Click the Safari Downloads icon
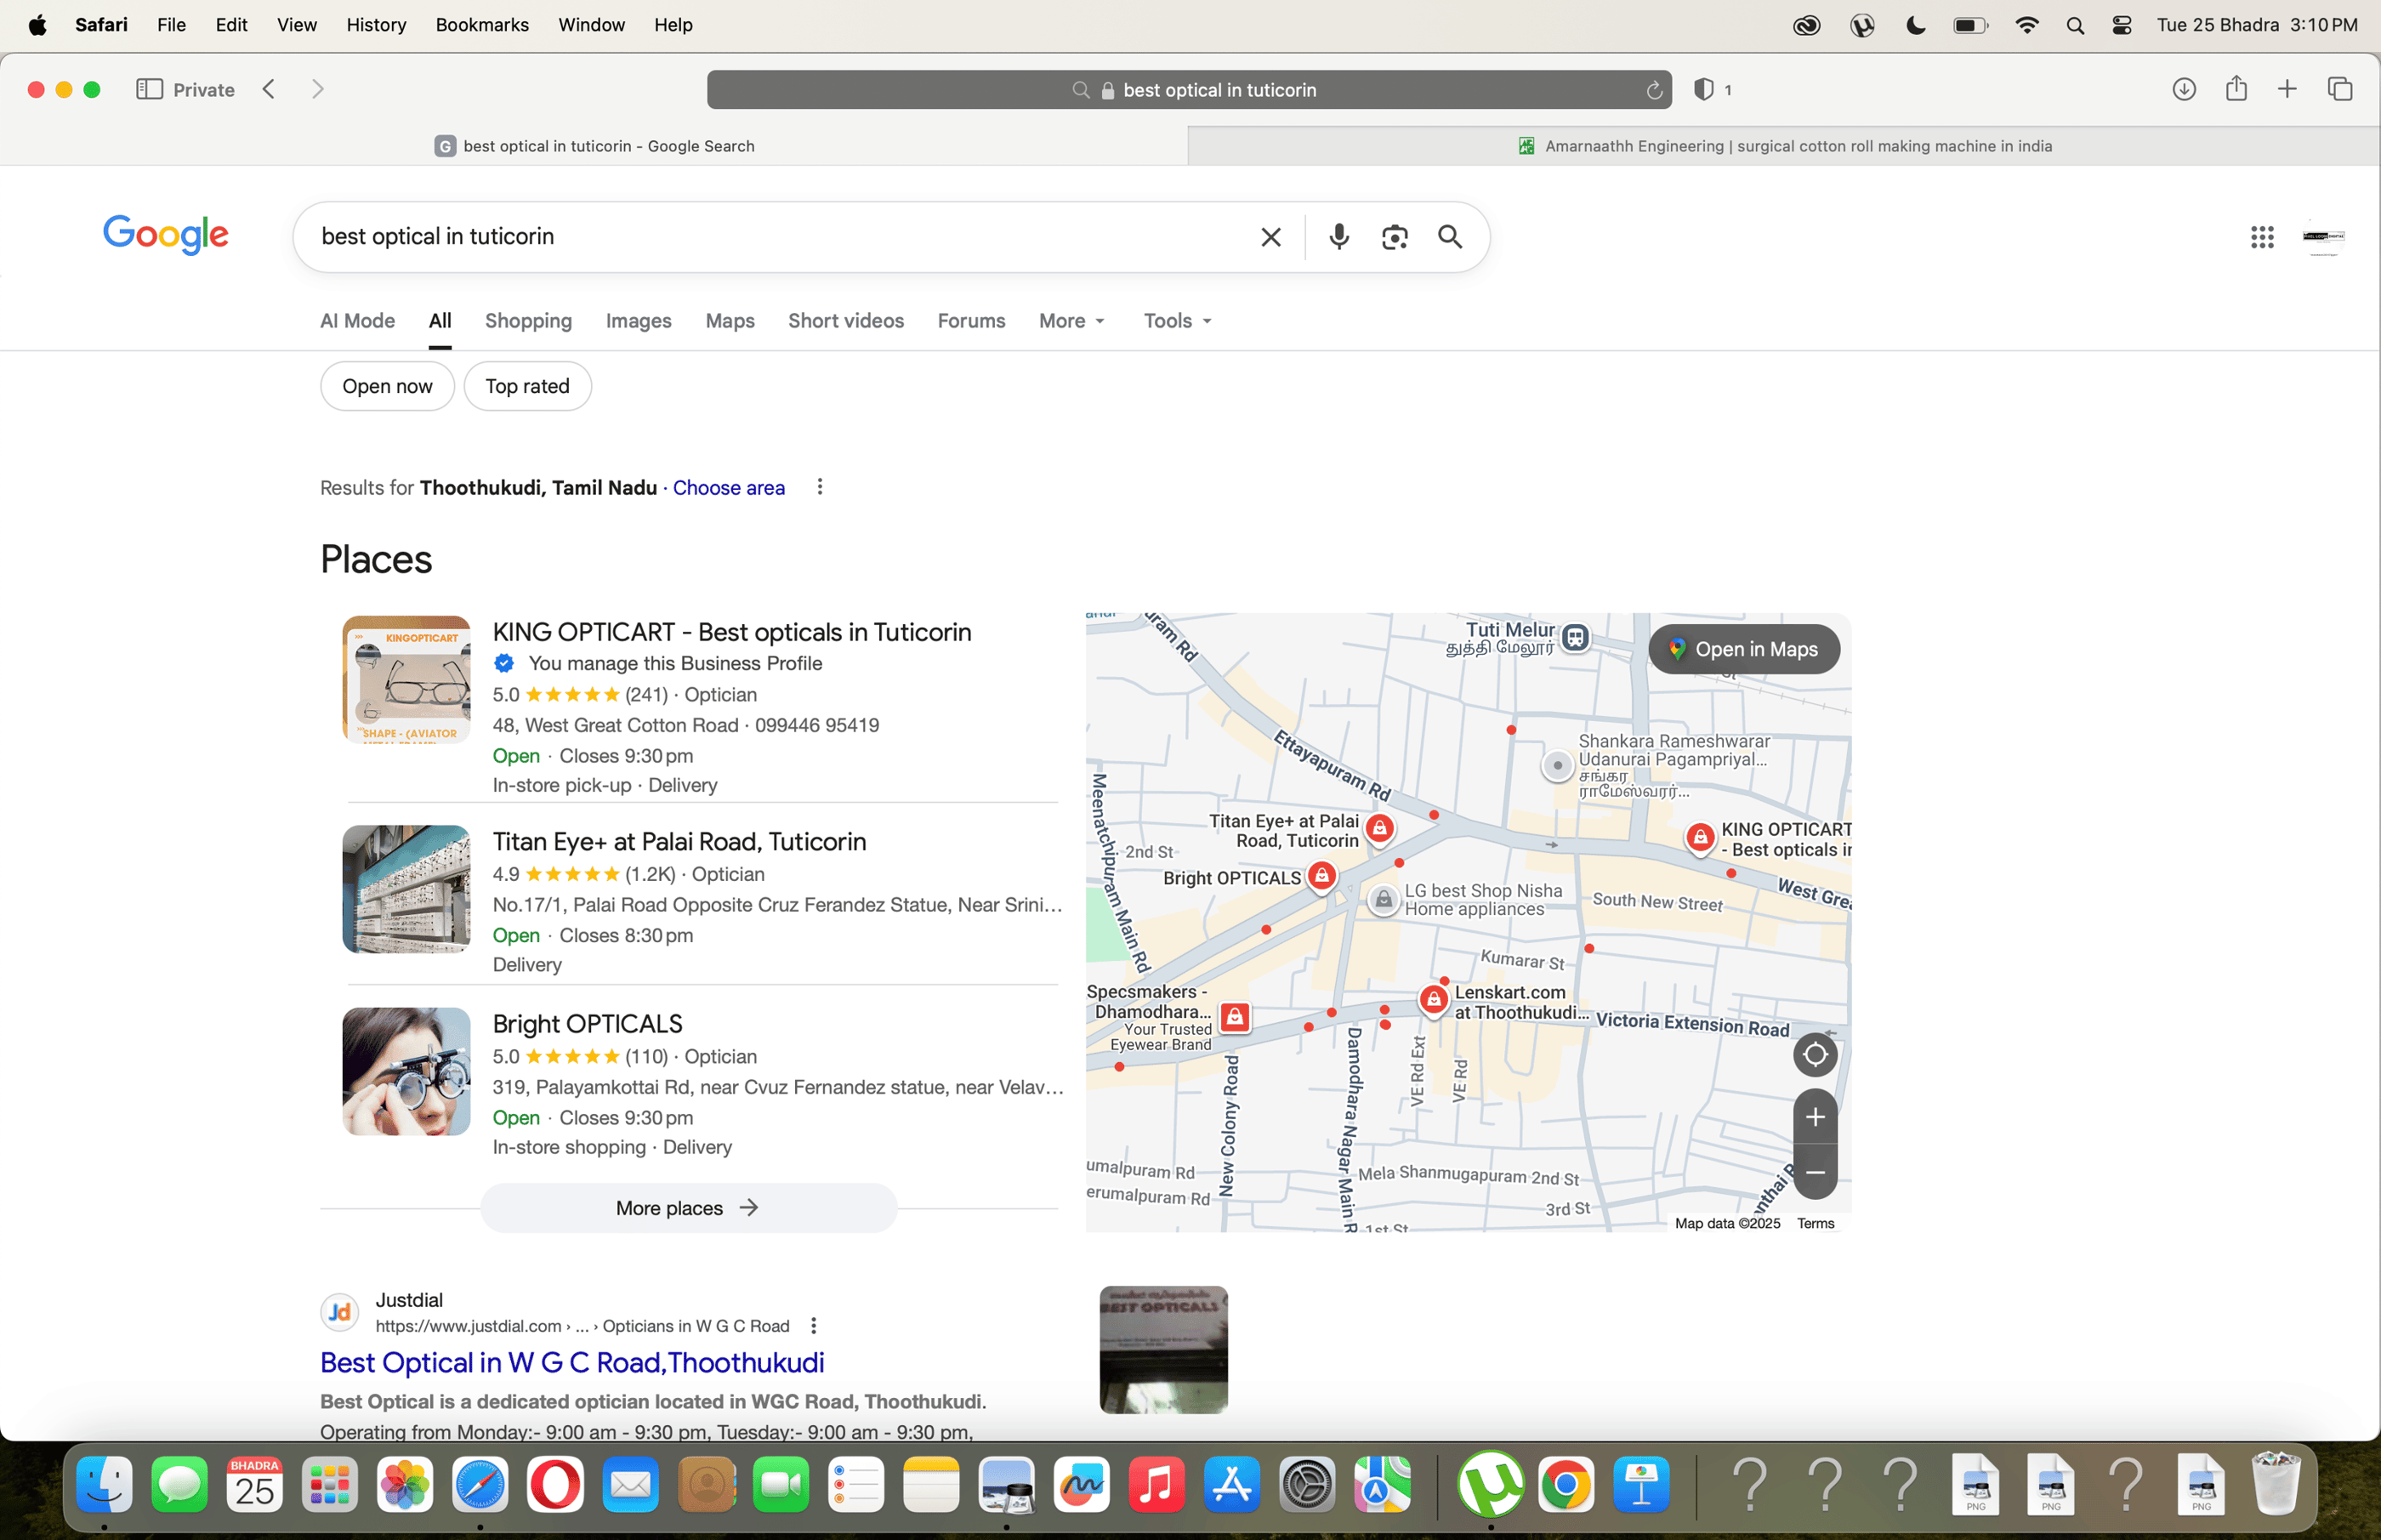 [2184, 89]
